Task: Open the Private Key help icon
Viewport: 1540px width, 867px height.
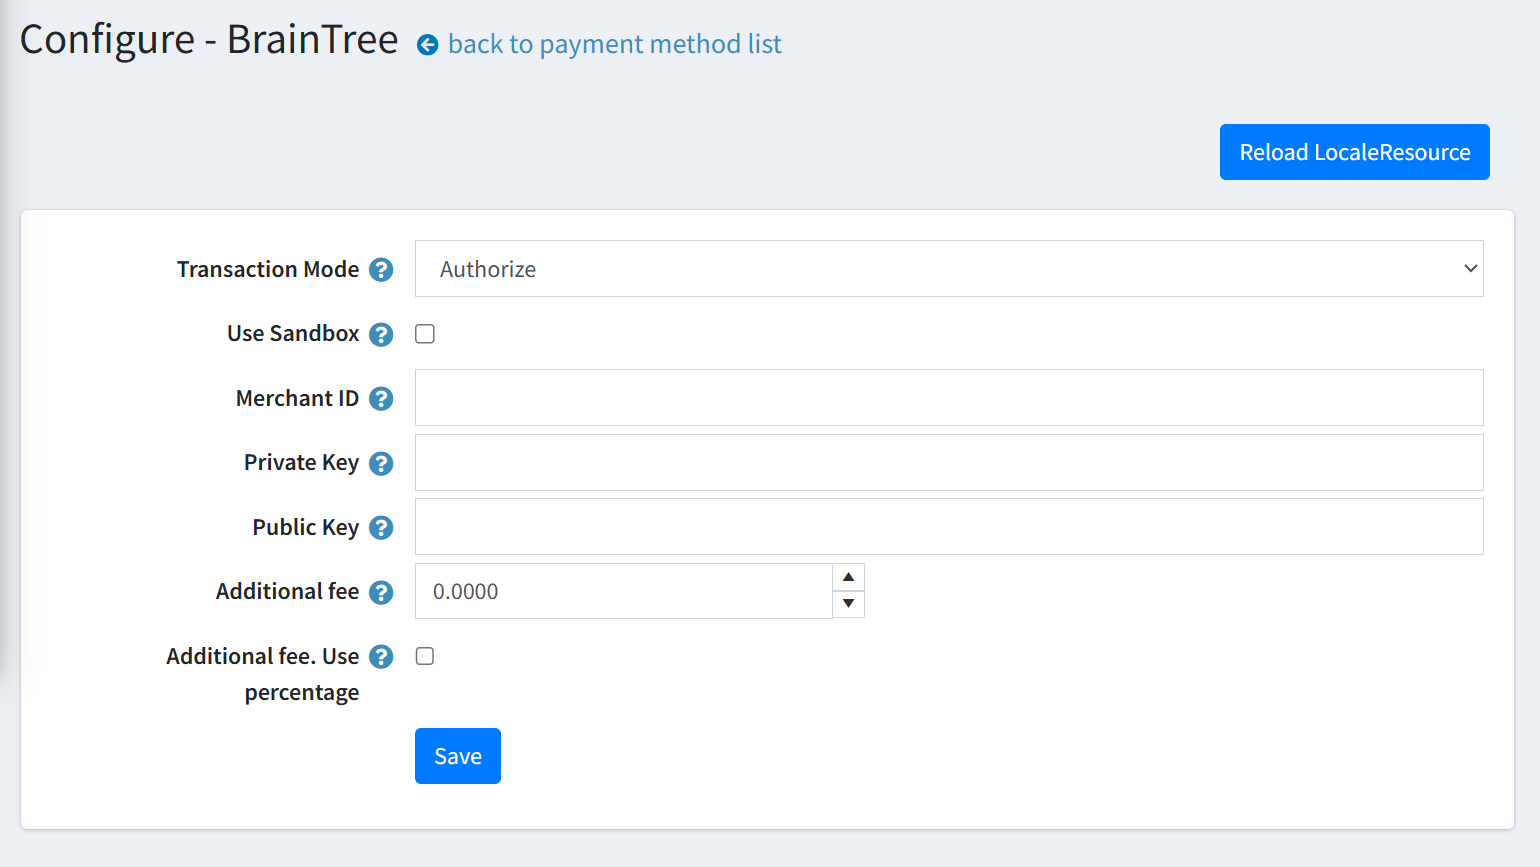Action: pos(380,462)
